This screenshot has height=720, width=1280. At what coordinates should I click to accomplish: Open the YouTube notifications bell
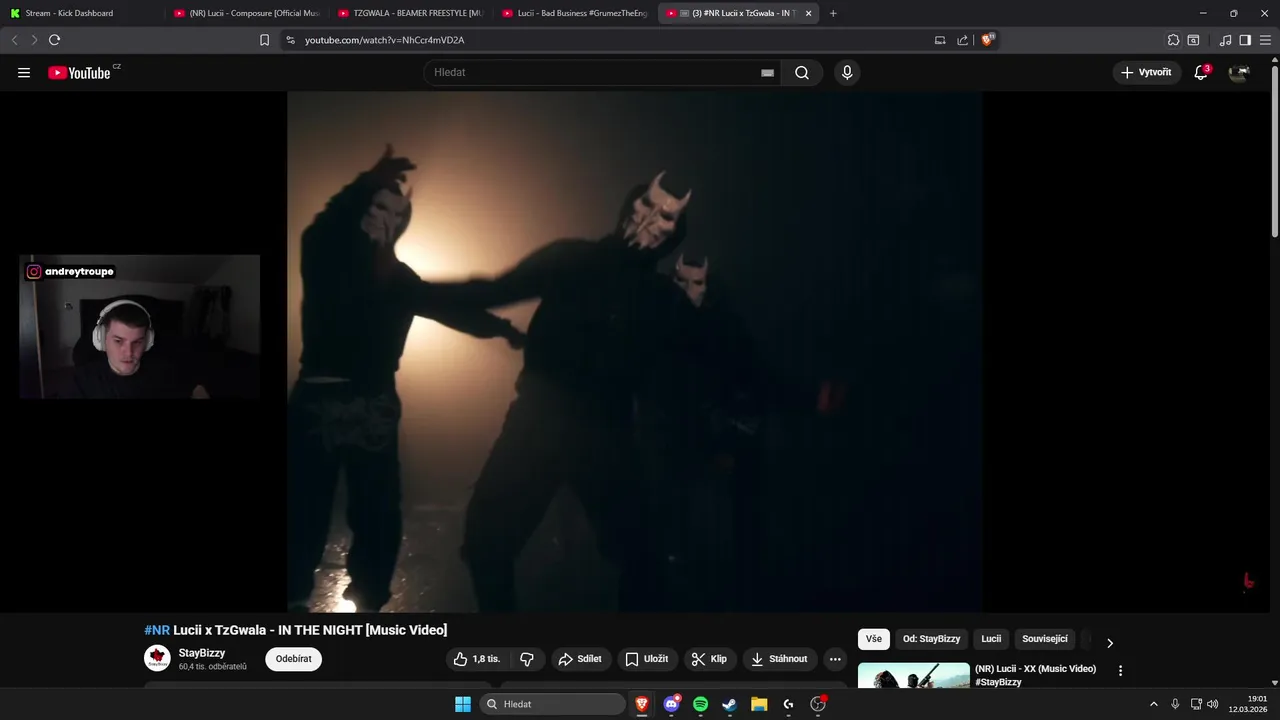pyautogui.click(x=1201, y=73)
